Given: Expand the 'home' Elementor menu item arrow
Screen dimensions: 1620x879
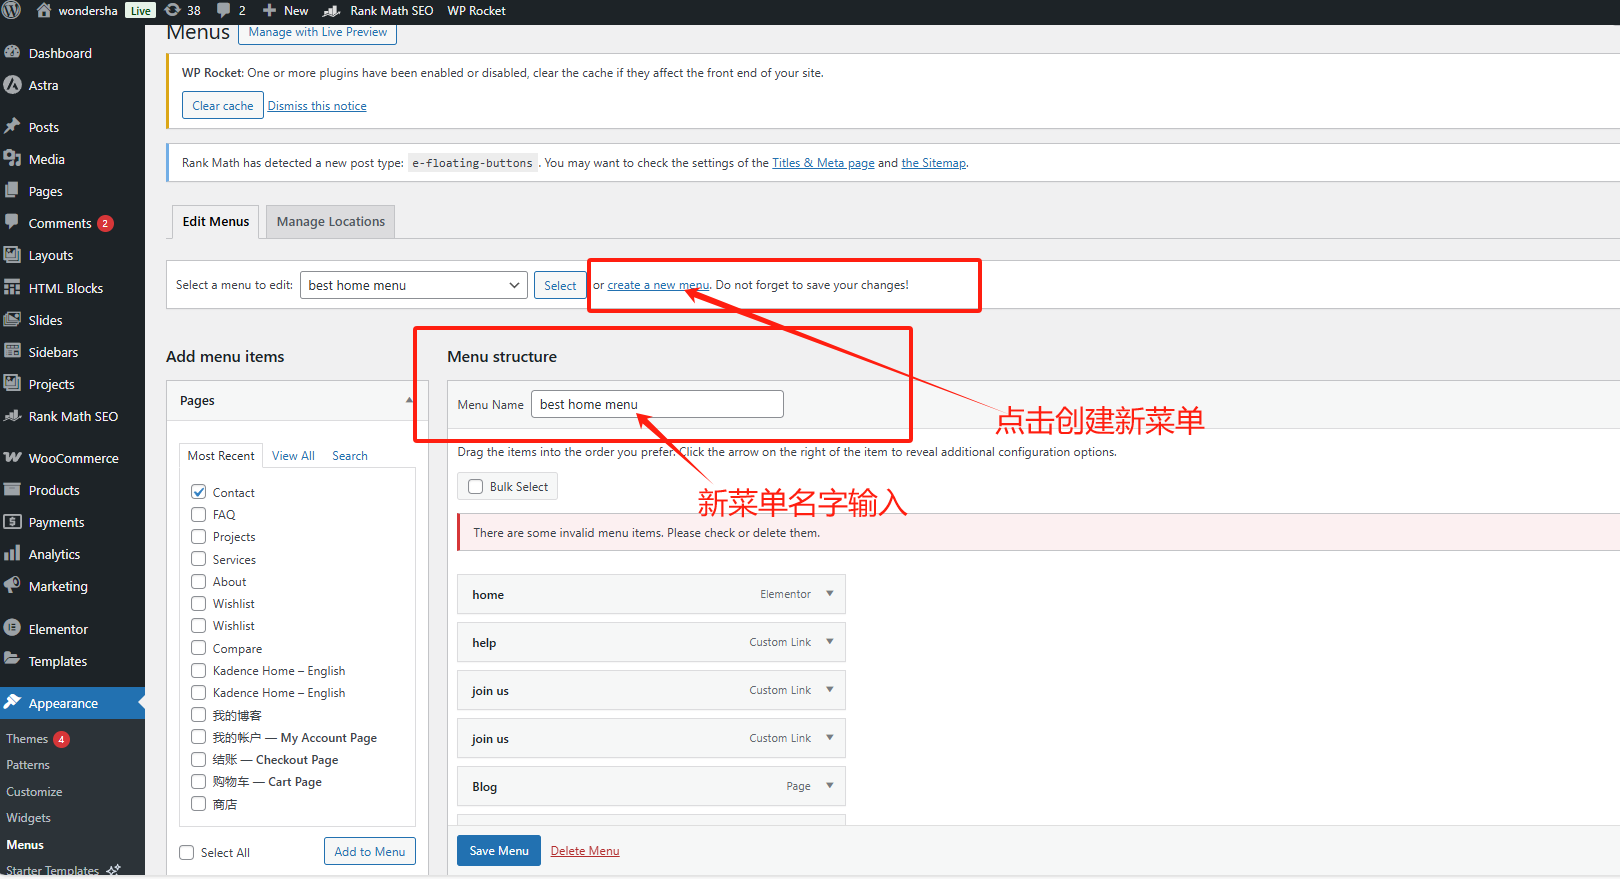Looking at the screenshot, I should click(x=830, y=594).
